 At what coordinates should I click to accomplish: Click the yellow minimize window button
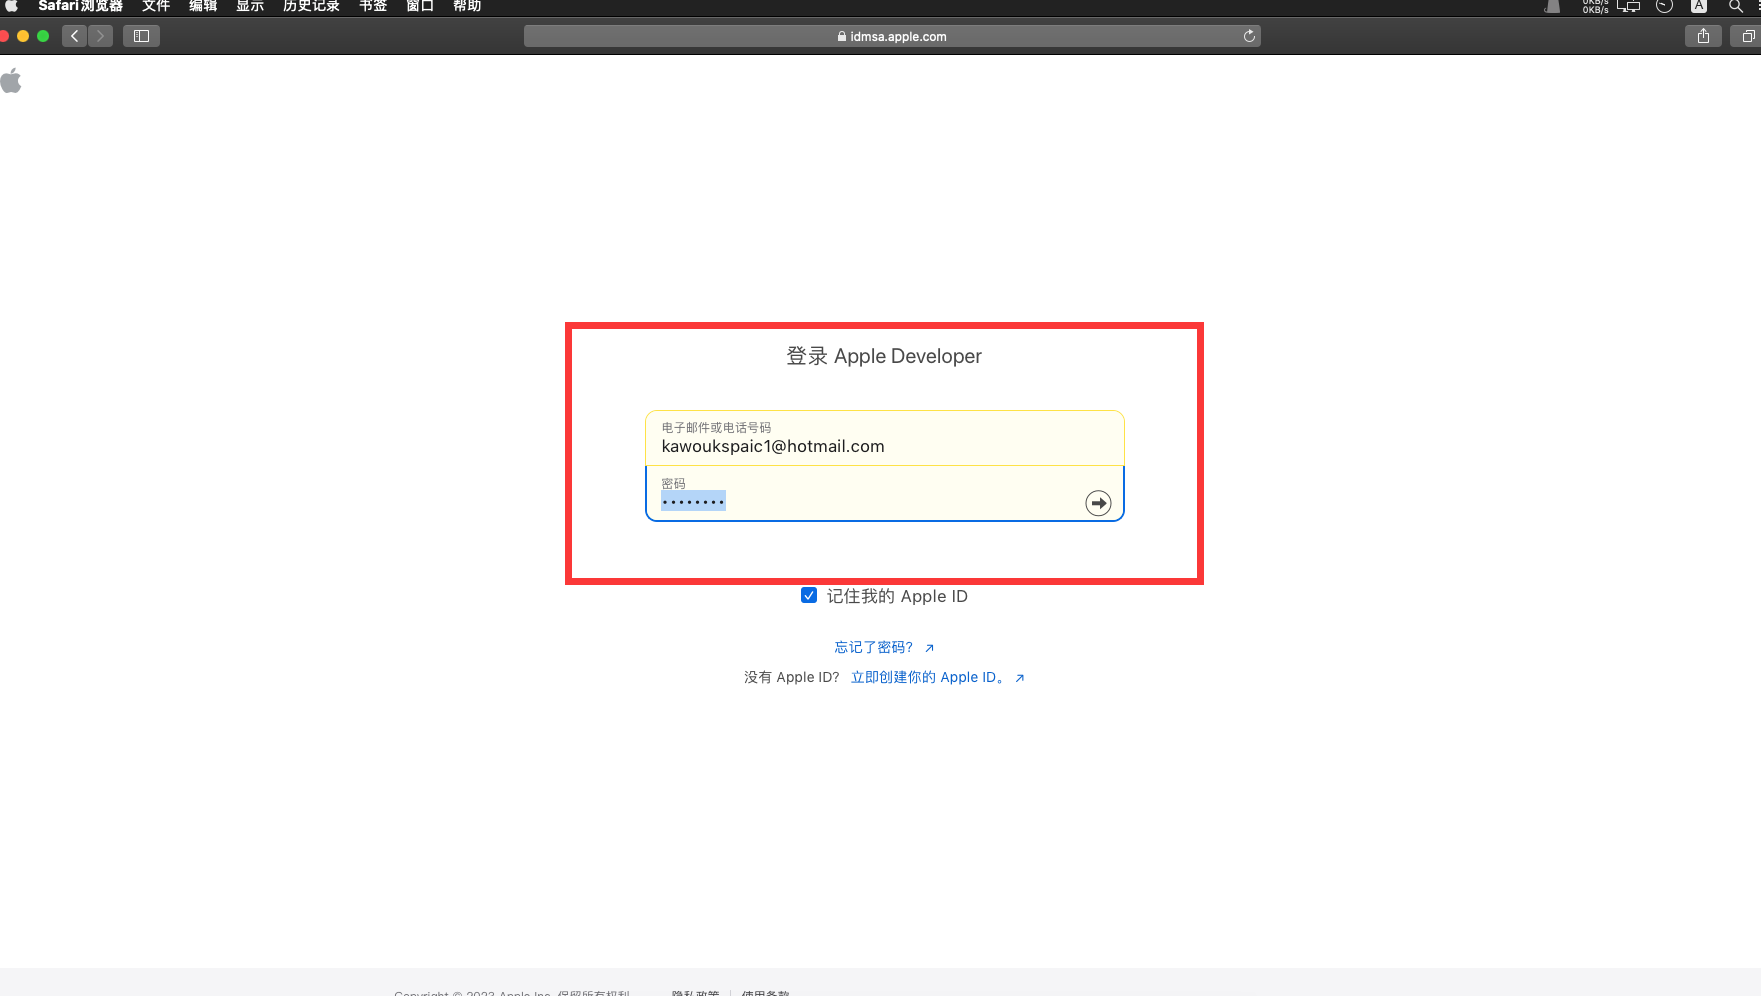click(23, 36)
